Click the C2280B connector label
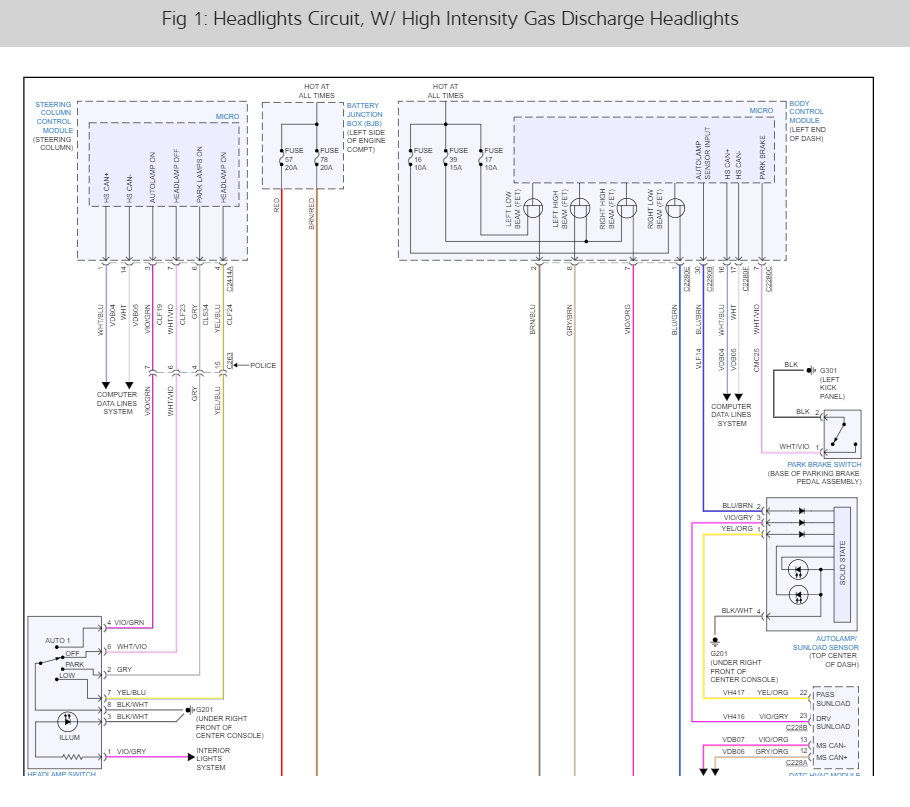Screen dimensions: 910x807 click(x=710, y=279)
